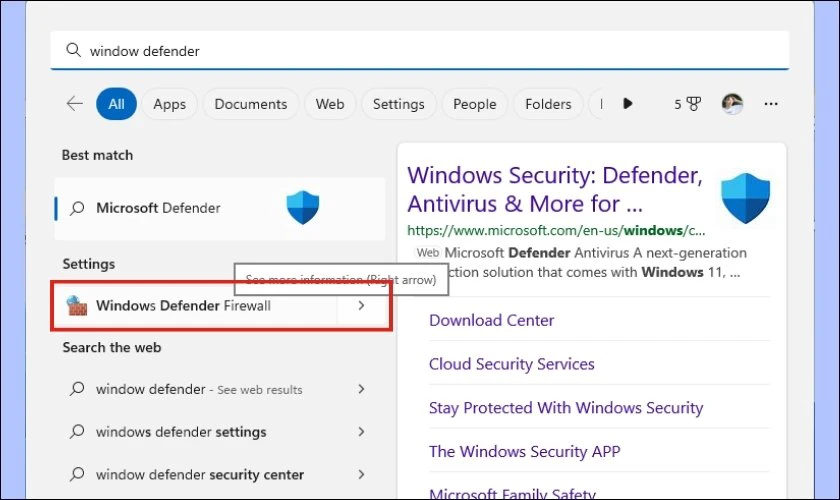Open the Download Center link
840x500 pixels.
pyautogui.click(x=491, y=320)
